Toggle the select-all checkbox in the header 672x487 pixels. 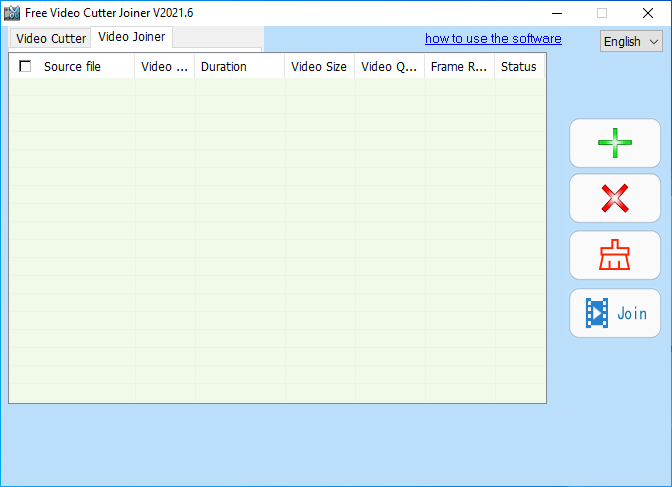(25, 67)
